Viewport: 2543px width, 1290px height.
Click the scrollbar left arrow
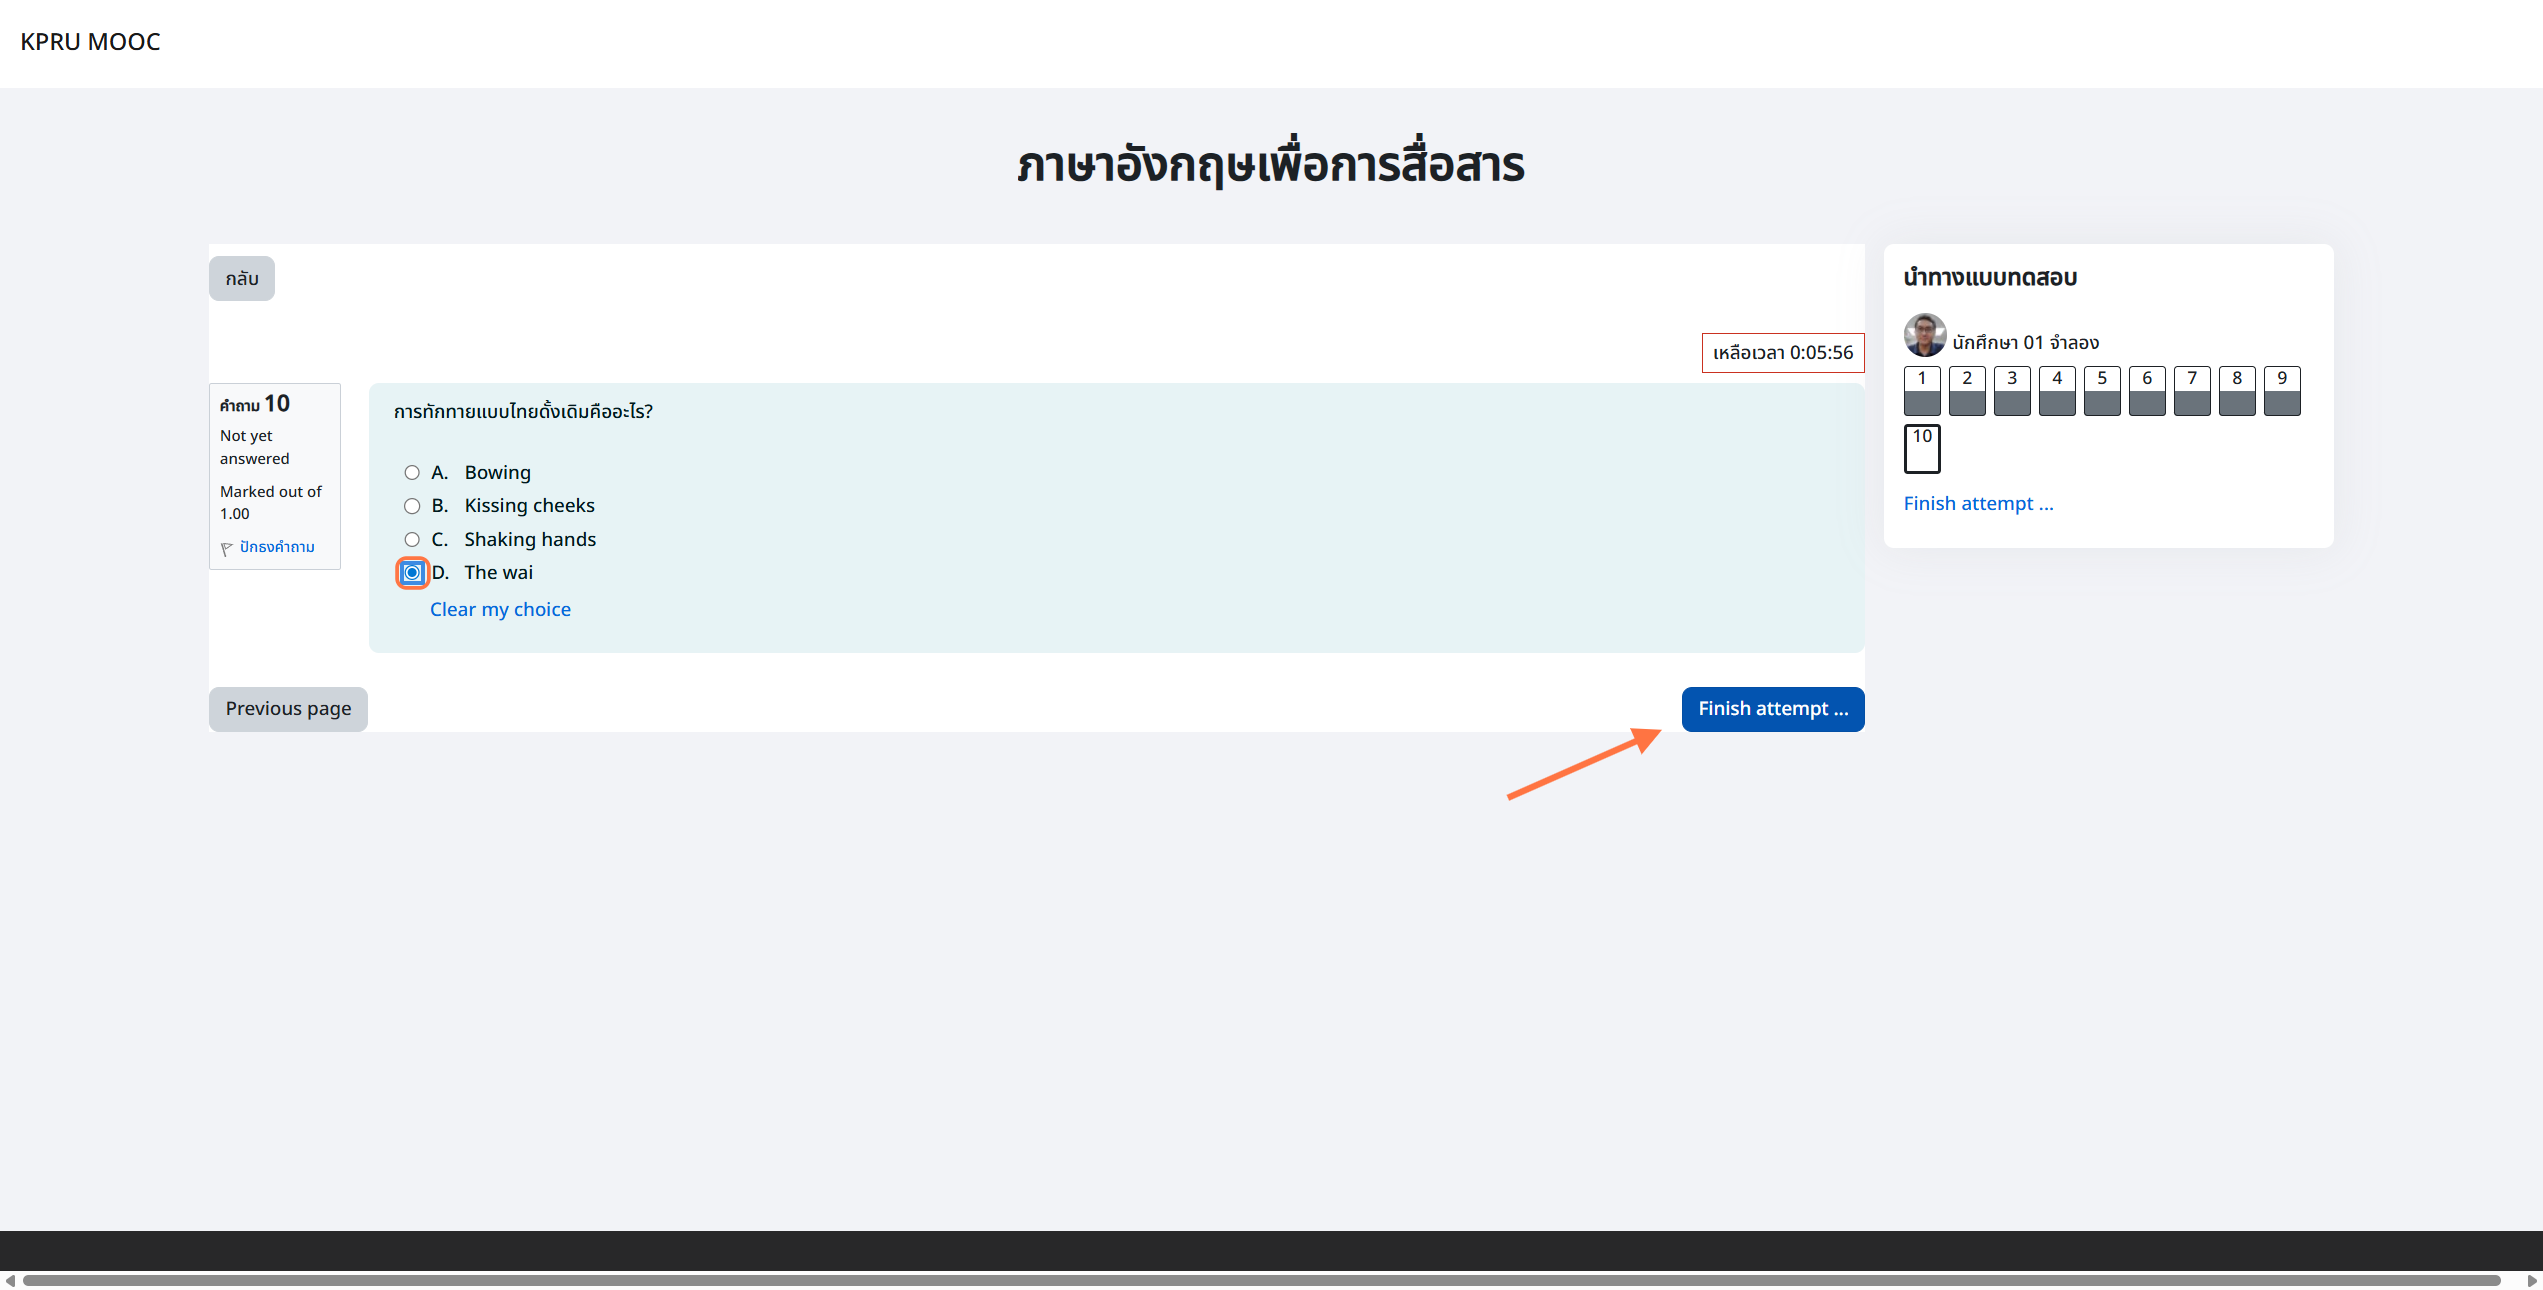click(x=9, y=1280)
